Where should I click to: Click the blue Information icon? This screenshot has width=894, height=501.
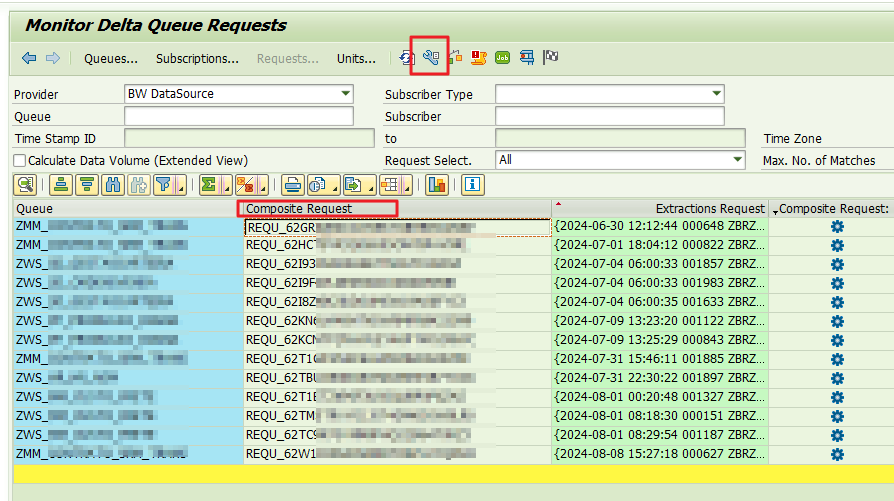pyautogui.click(x=473, y=185)
